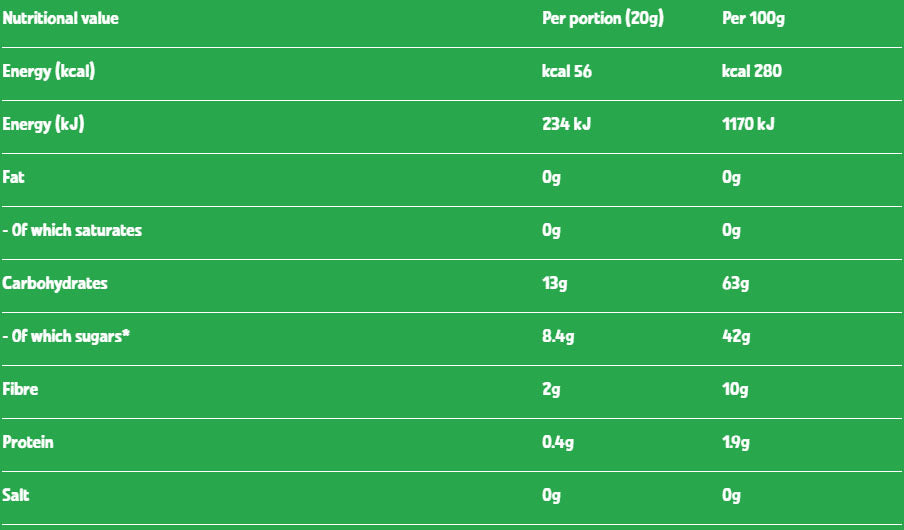Click the "13g" carbohydrates per portion value
Image resolution: width=904 pixels, height=530 pixels.
[555, 283]
